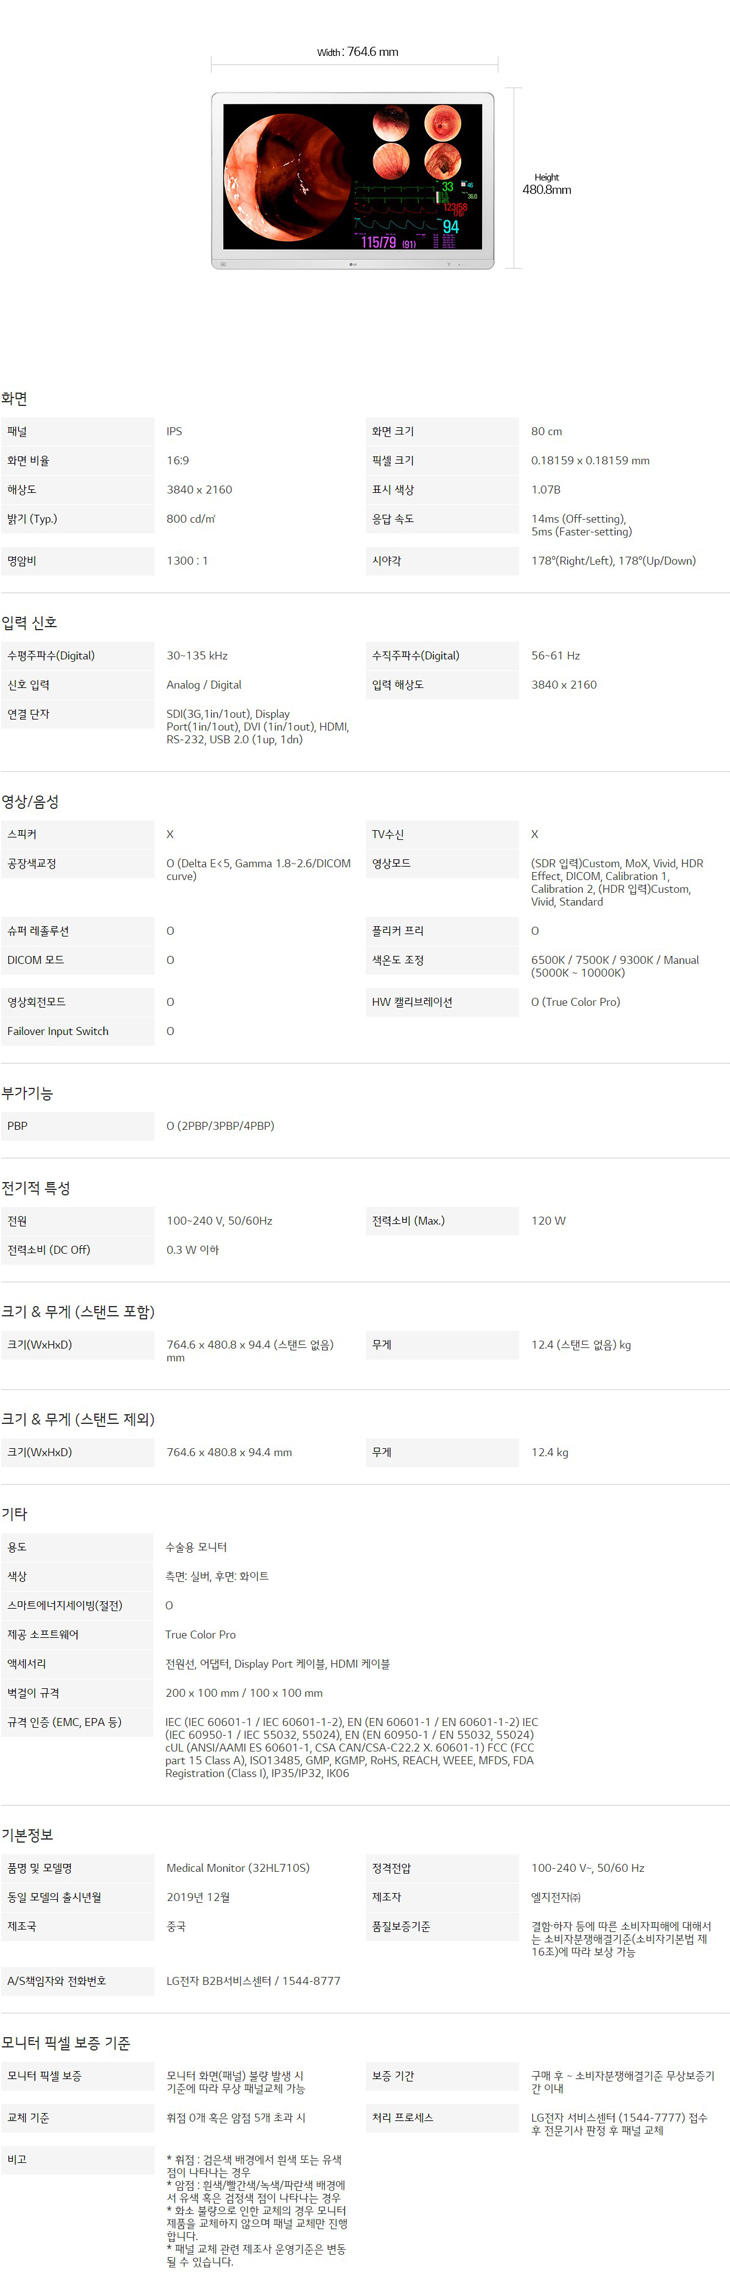Click the top-right small endoscopy circle
730x2279 pixels.
tap(441, 124)
